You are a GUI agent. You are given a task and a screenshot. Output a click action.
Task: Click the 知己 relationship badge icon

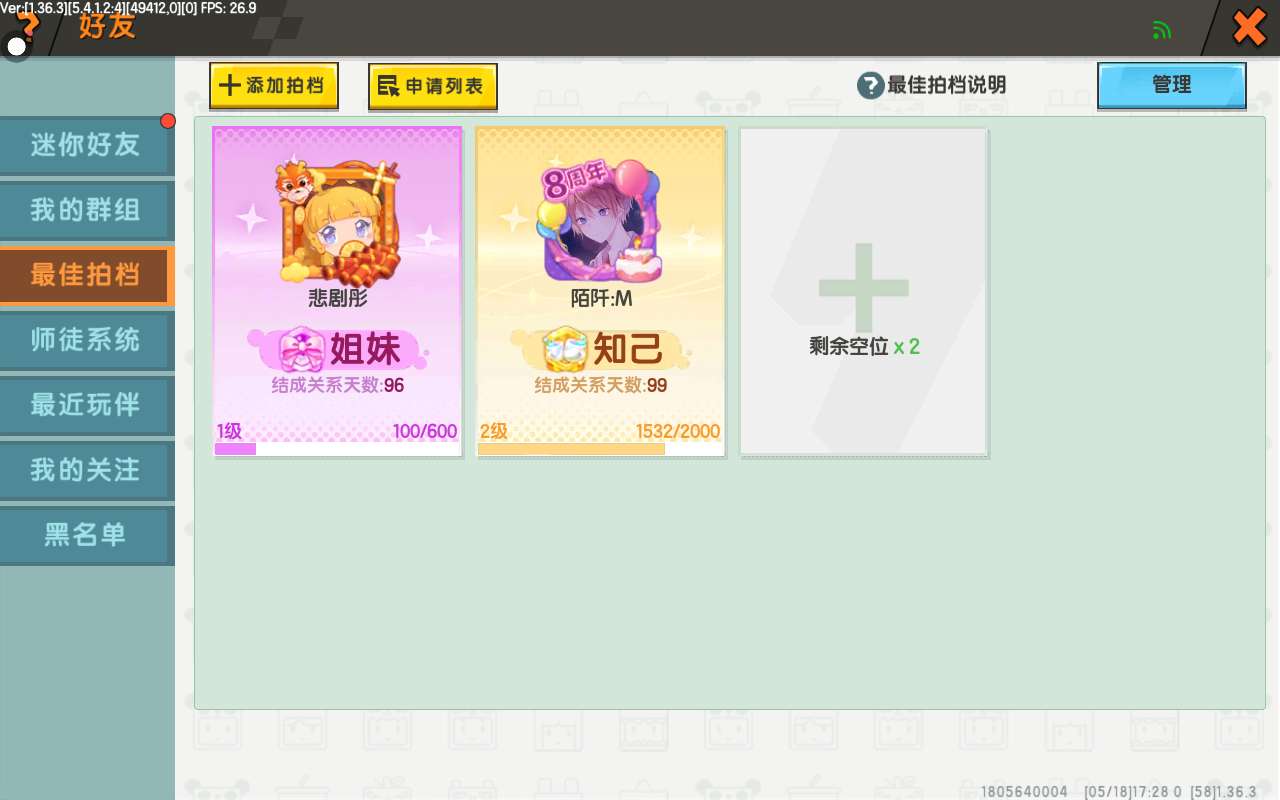tap(565, 350)
